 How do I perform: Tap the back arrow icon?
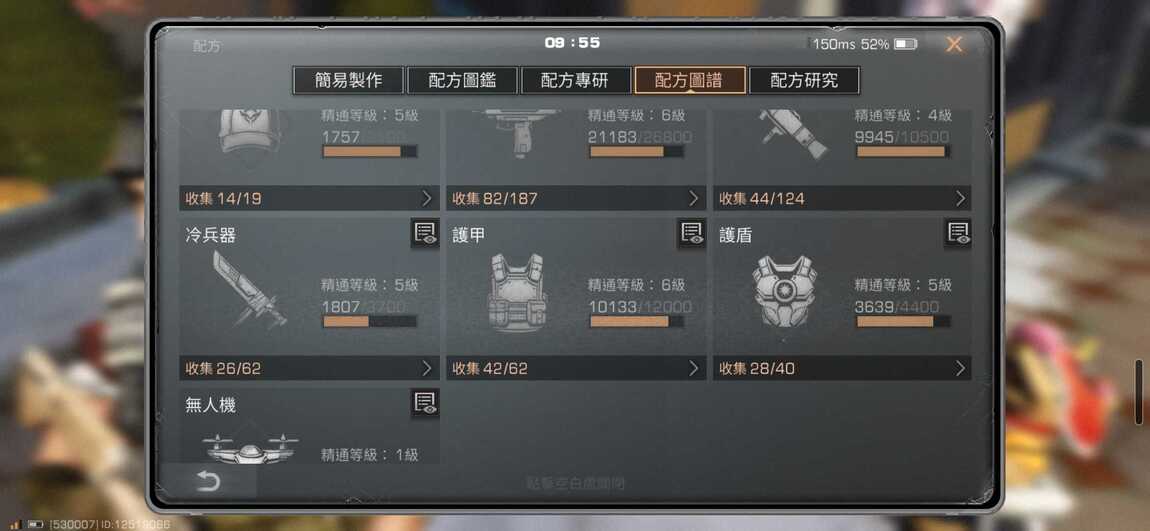pos(208,481)
